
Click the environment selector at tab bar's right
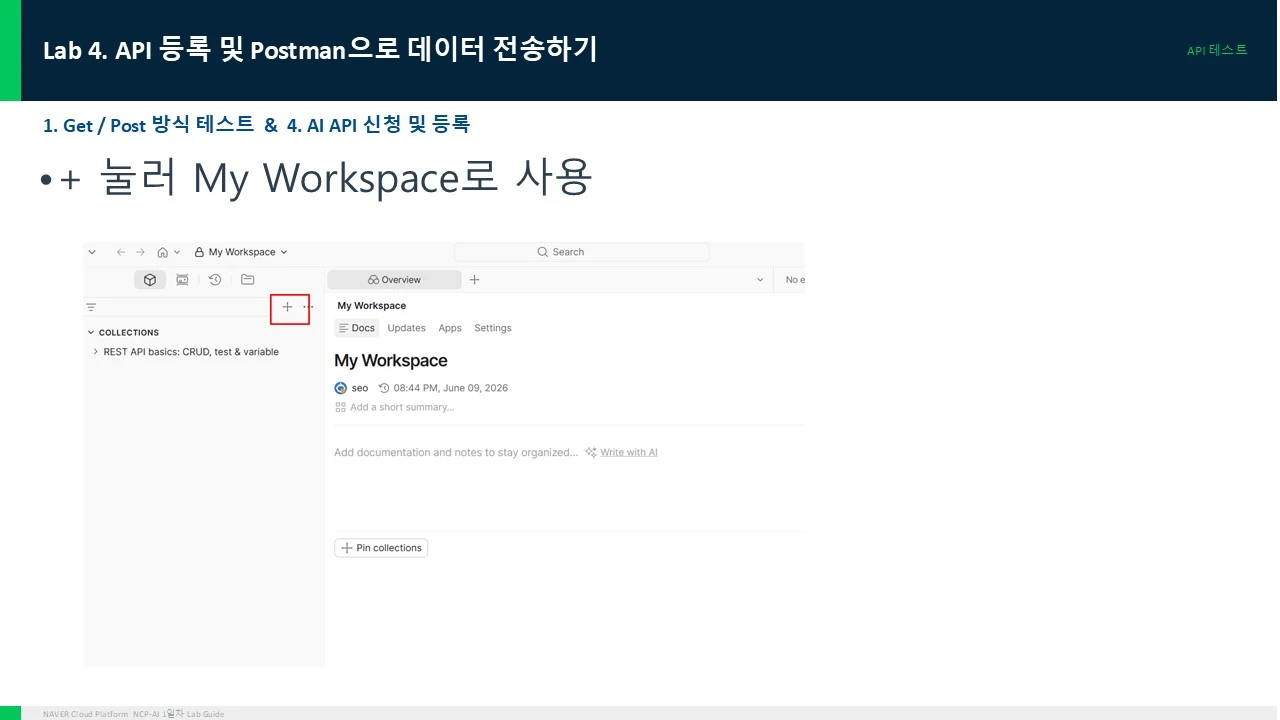coord(794,280)
